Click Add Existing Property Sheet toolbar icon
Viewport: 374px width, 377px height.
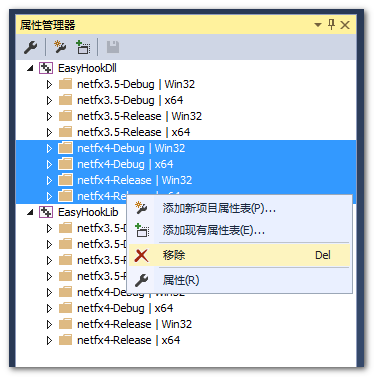click(83, 47)
